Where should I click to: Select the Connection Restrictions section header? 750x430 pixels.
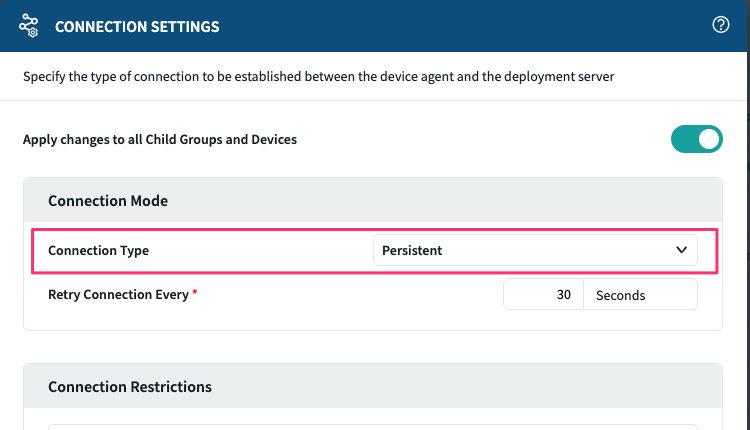[130, 387]
